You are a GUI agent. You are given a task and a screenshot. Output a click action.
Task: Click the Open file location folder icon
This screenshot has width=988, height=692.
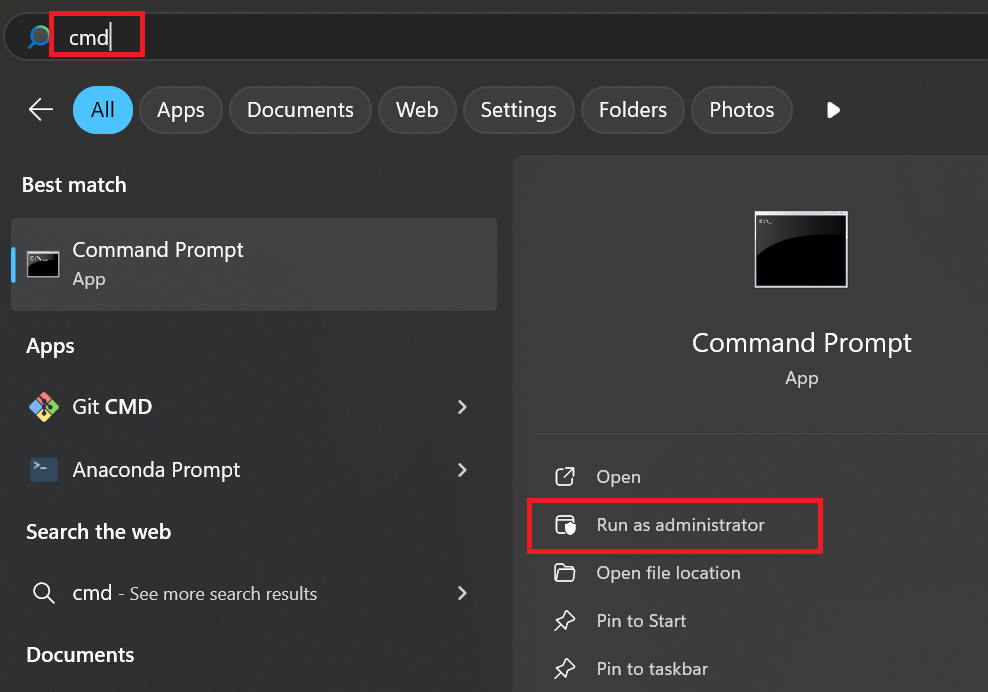(565, 573)
